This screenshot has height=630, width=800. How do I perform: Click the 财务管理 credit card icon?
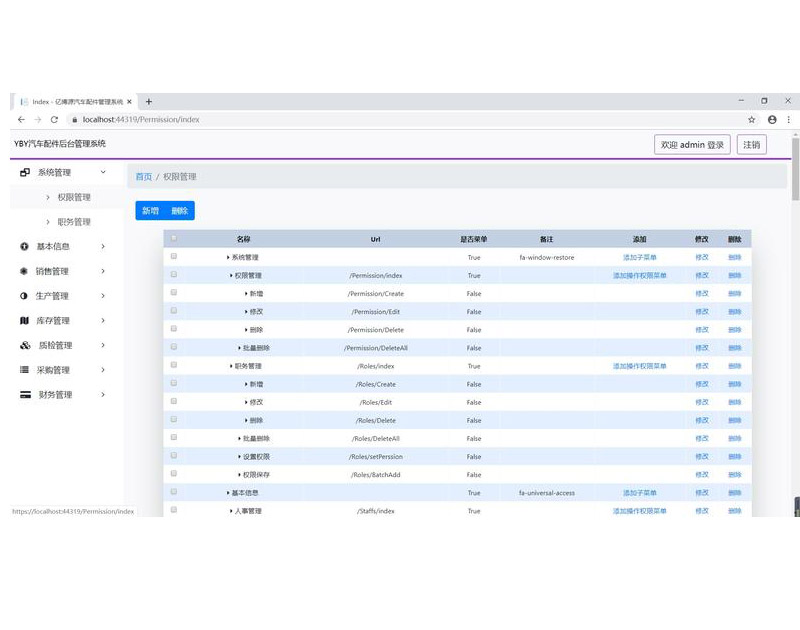click(24, 395)
